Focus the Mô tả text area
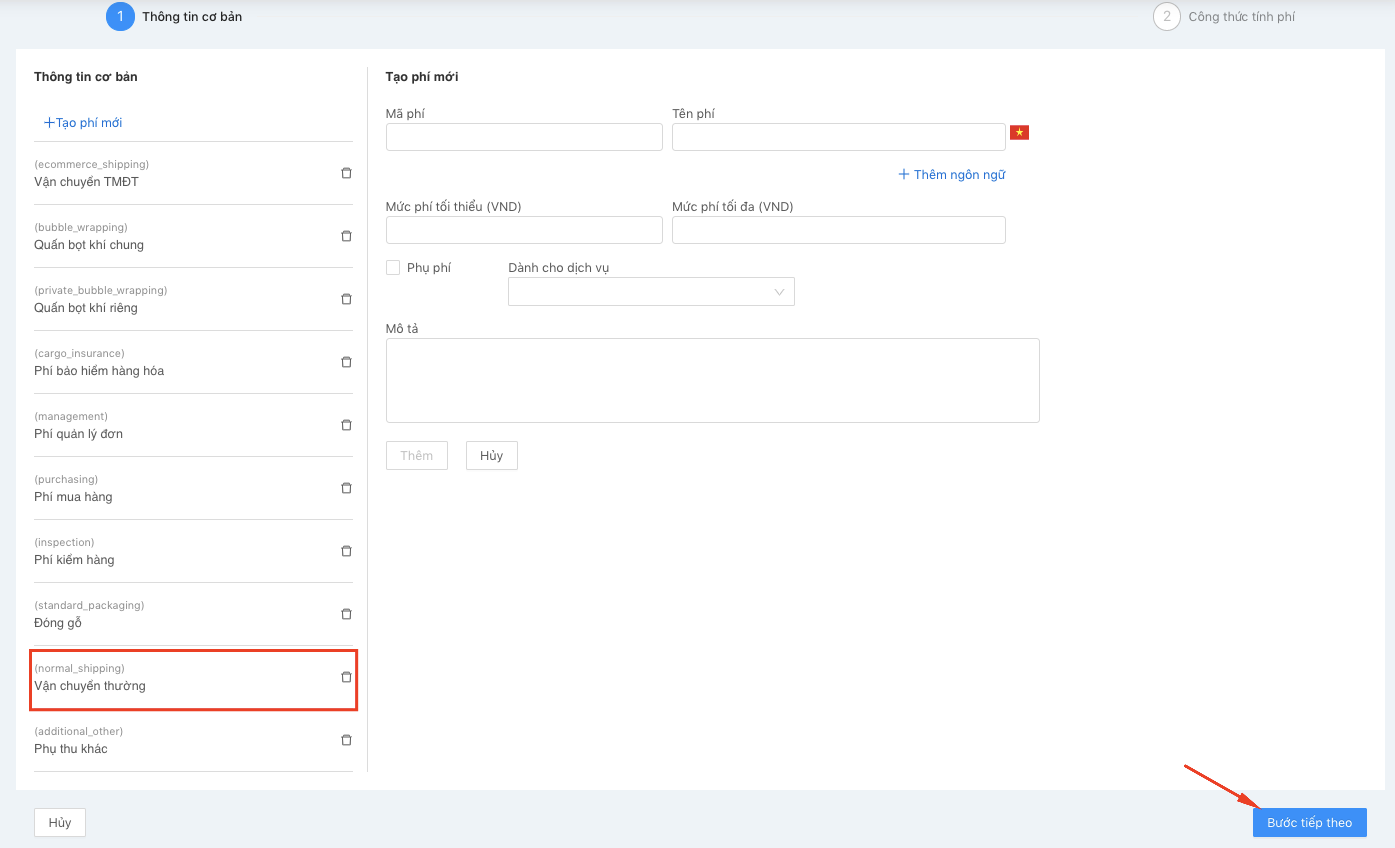 pyautogui.click(x=712, y=380)
